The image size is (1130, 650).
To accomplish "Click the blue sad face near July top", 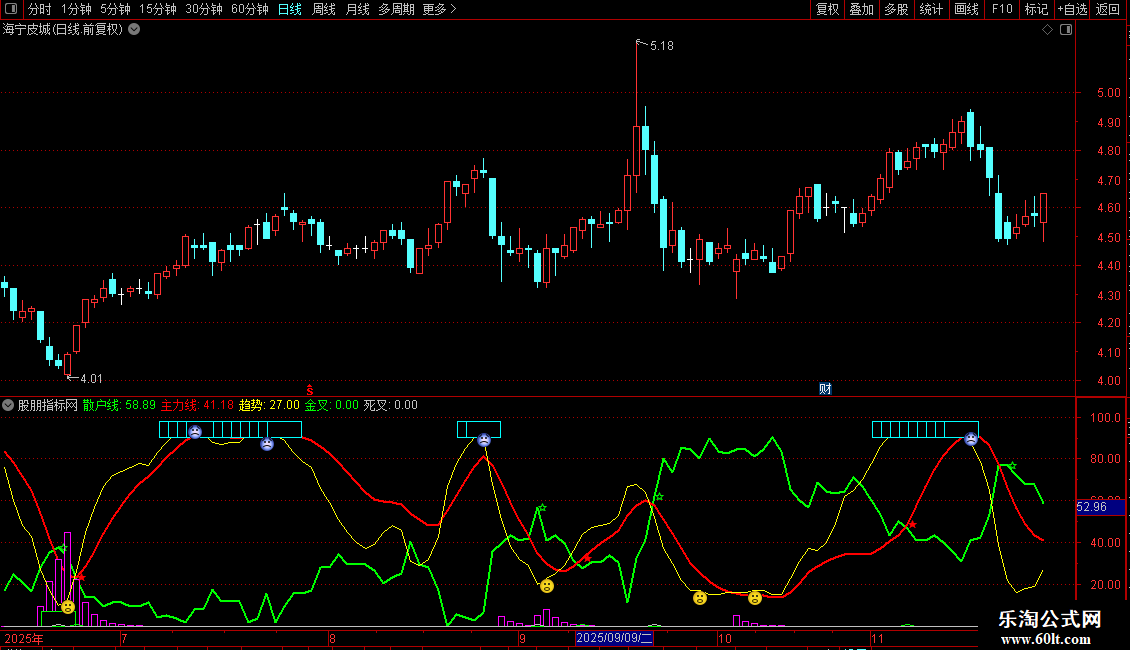I will tap(195, 432).
